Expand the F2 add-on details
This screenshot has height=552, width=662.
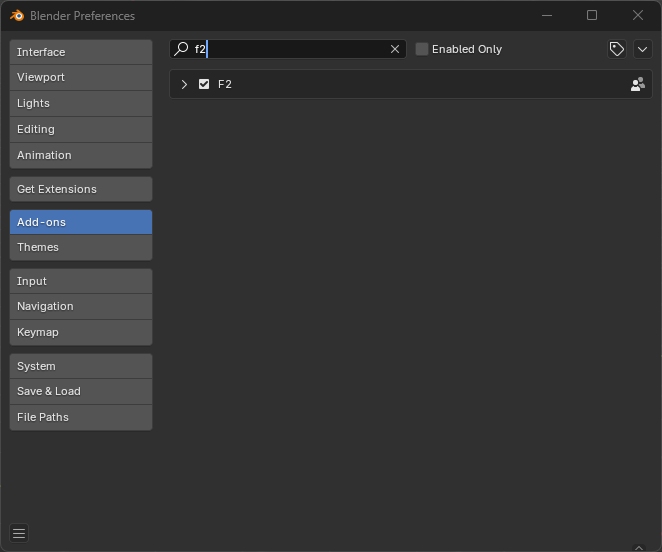184,84
